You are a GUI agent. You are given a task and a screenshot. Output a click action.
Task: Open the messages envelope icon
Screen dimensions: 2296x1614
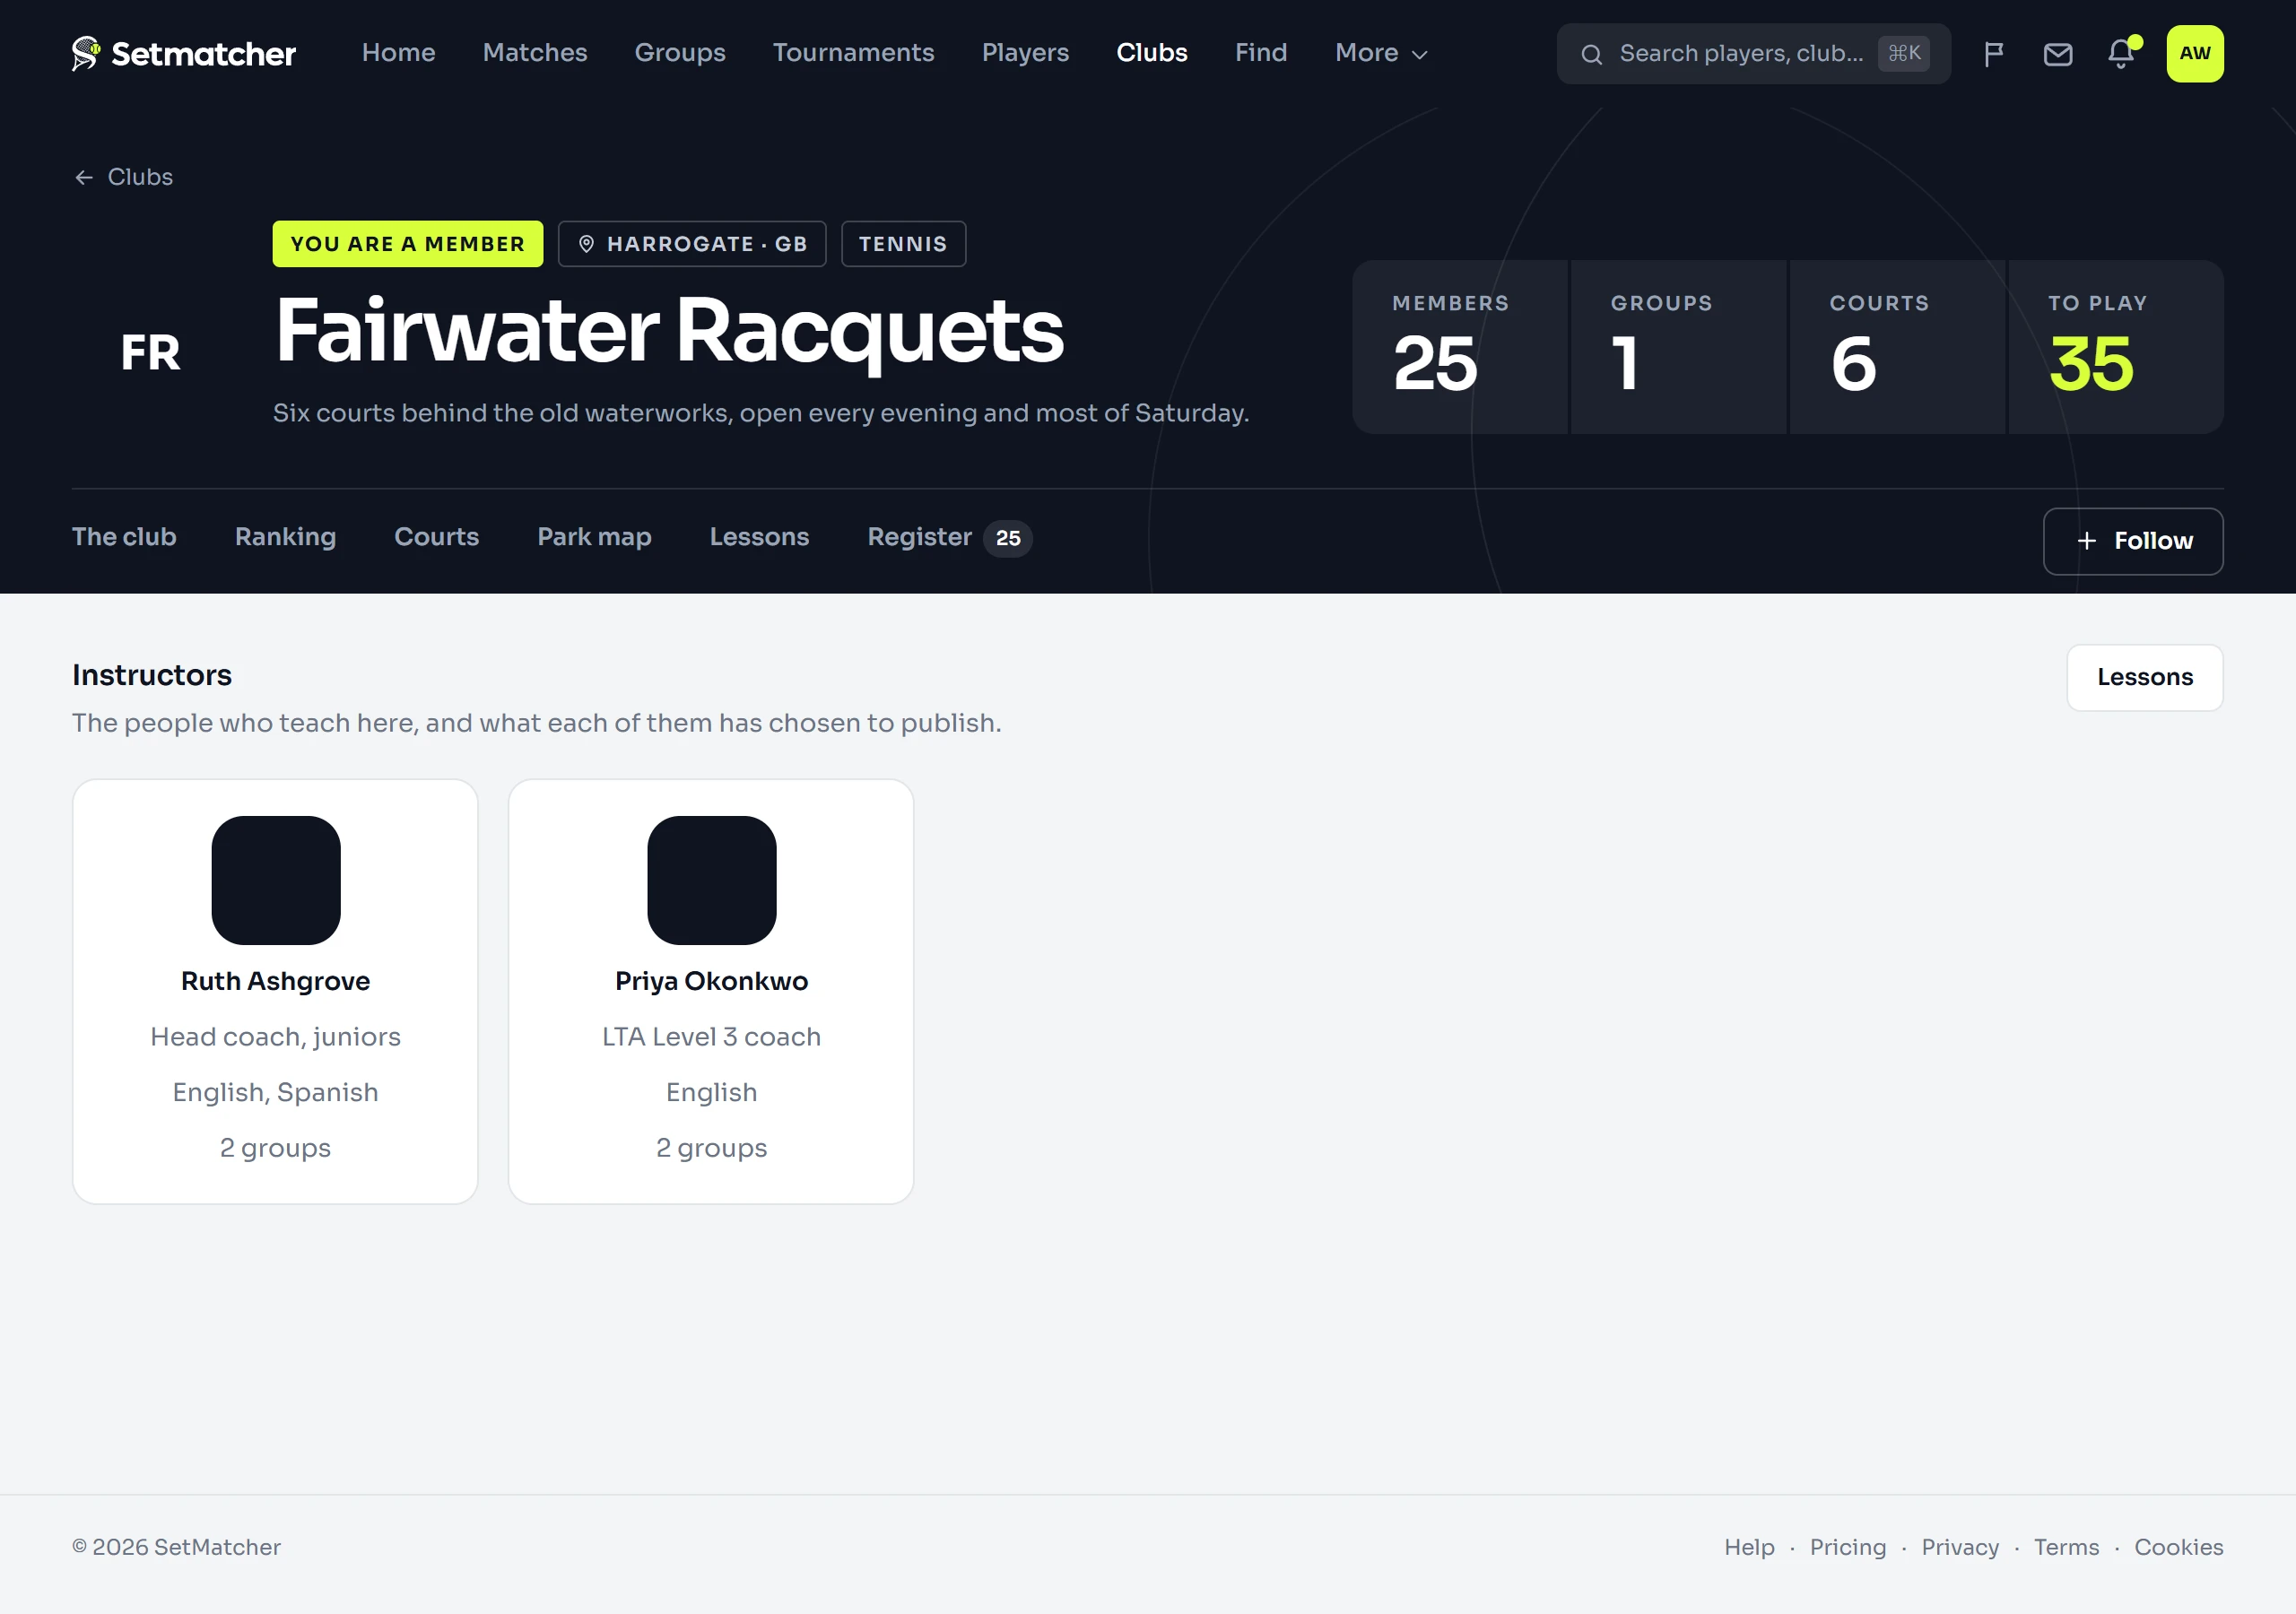pos(2057,54)
